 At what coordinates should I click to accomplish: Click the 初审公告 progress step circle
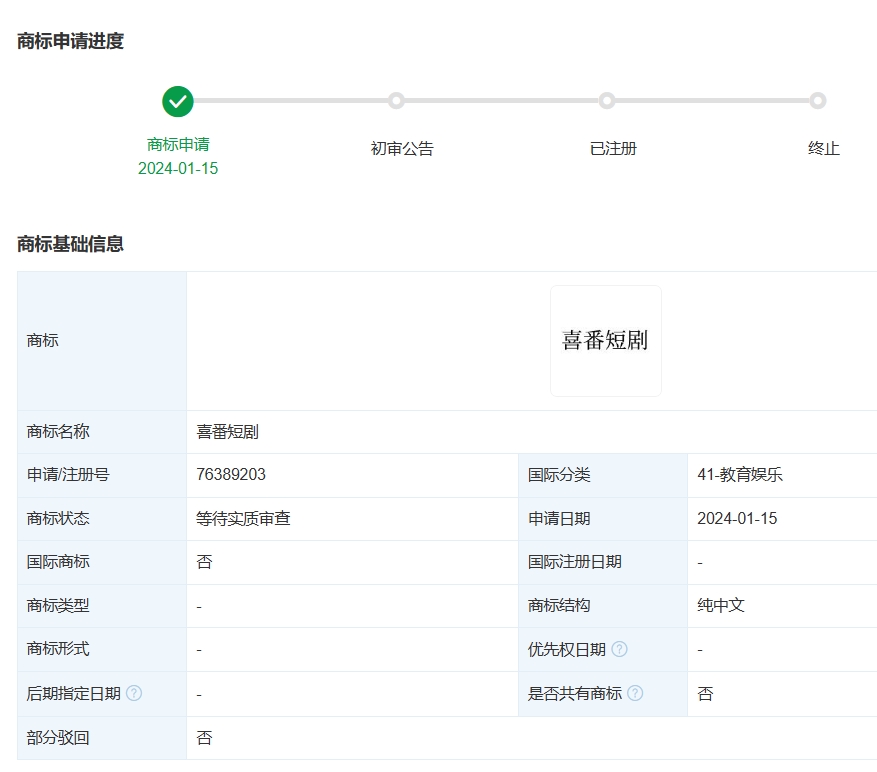(396, 101)
